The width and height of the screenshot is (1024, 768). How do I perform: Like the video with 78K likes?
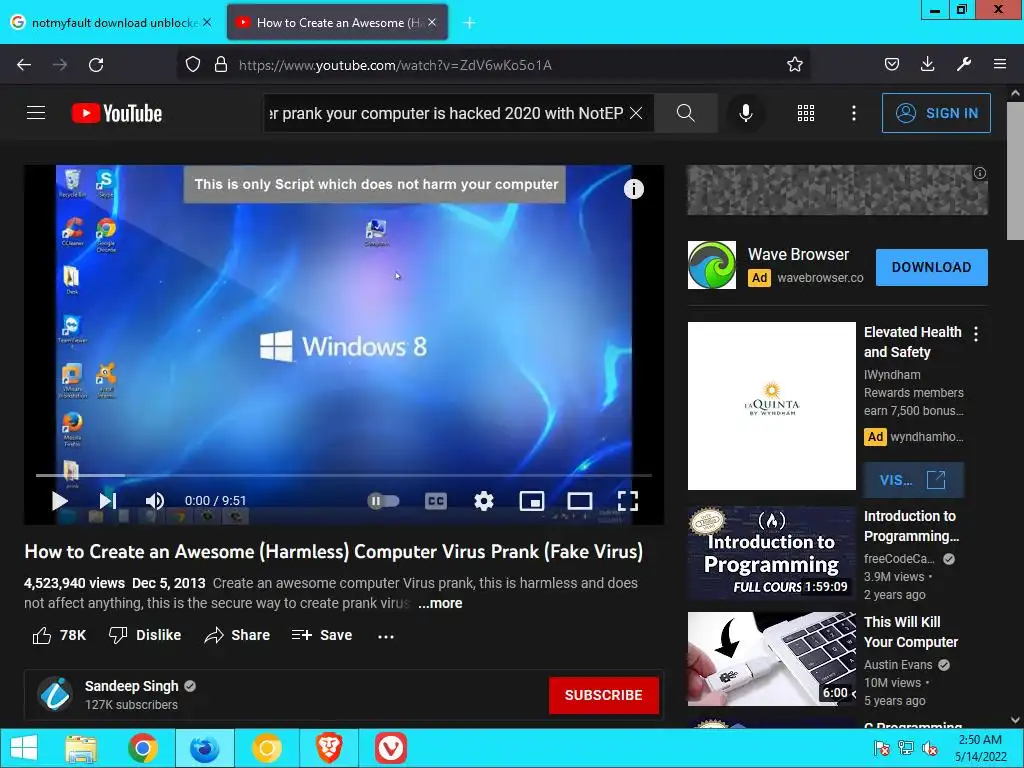click(59, 635)
